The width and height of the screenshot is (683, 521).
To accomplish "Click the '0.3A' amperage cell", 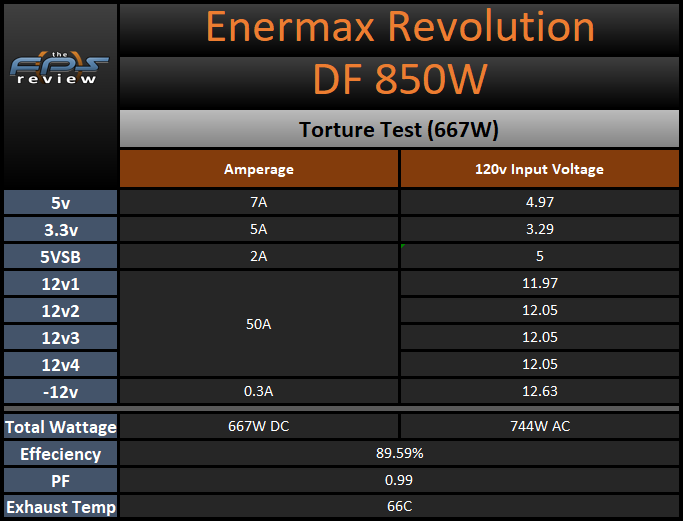I will point(259,391).
